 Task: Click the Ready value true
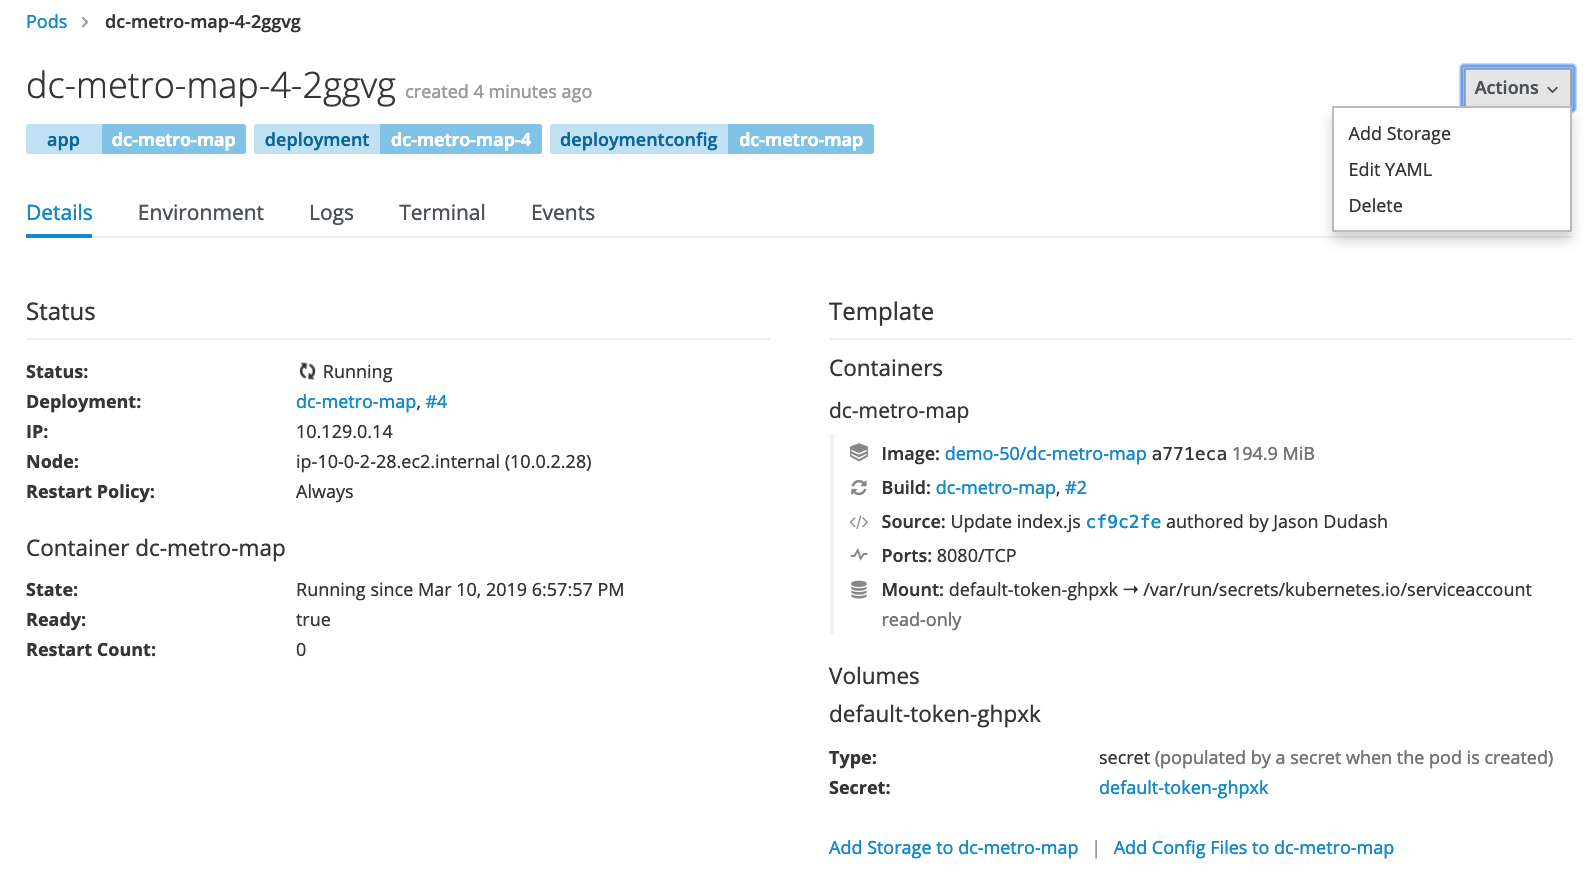pyautogui.click(x=313, y=619)
